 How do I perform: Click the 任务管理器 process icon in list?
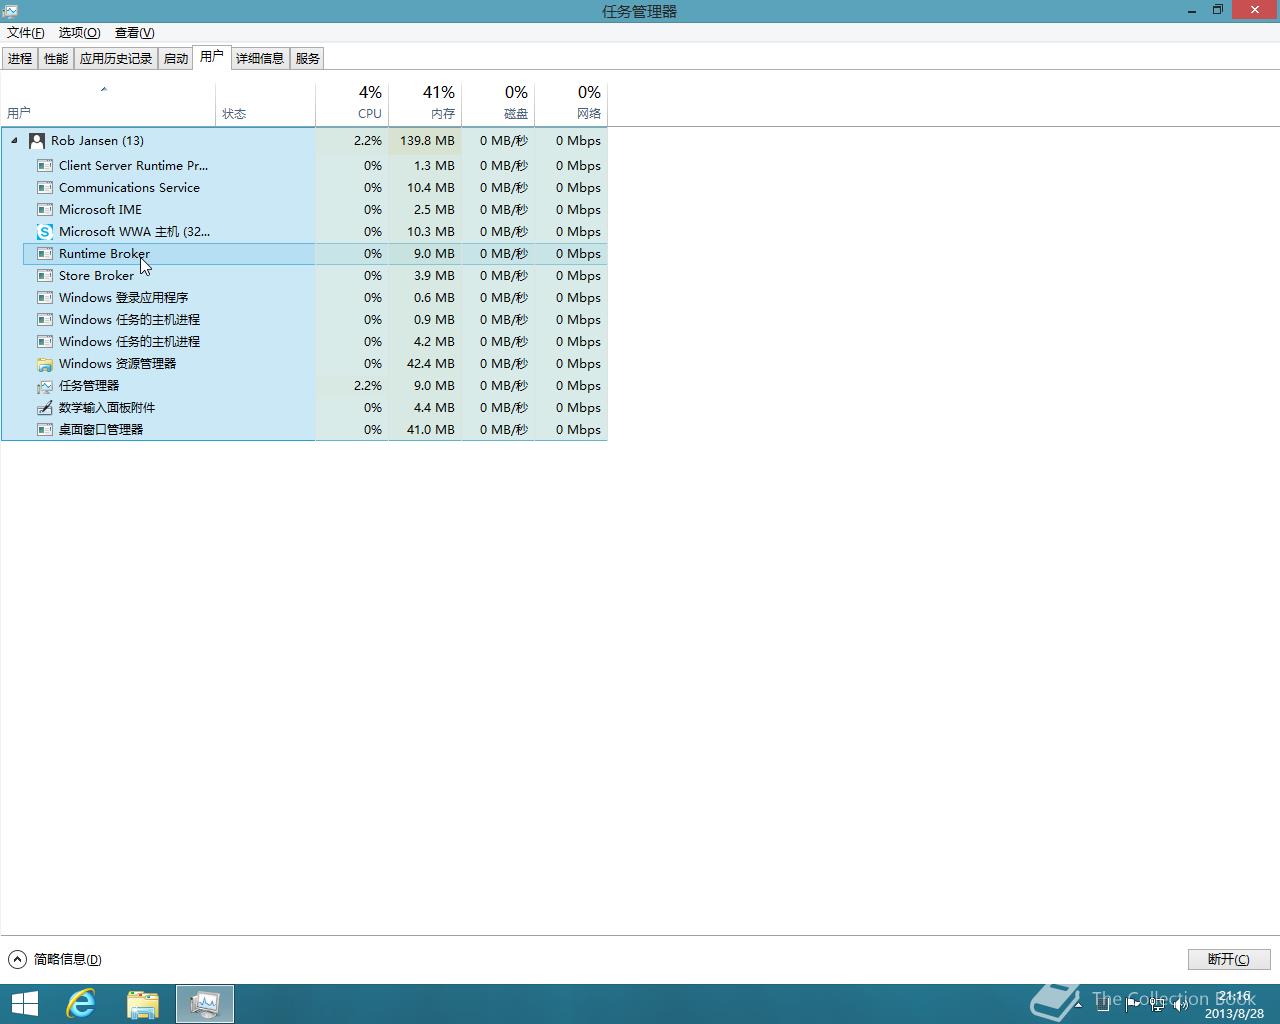click(x=45, y=386)
